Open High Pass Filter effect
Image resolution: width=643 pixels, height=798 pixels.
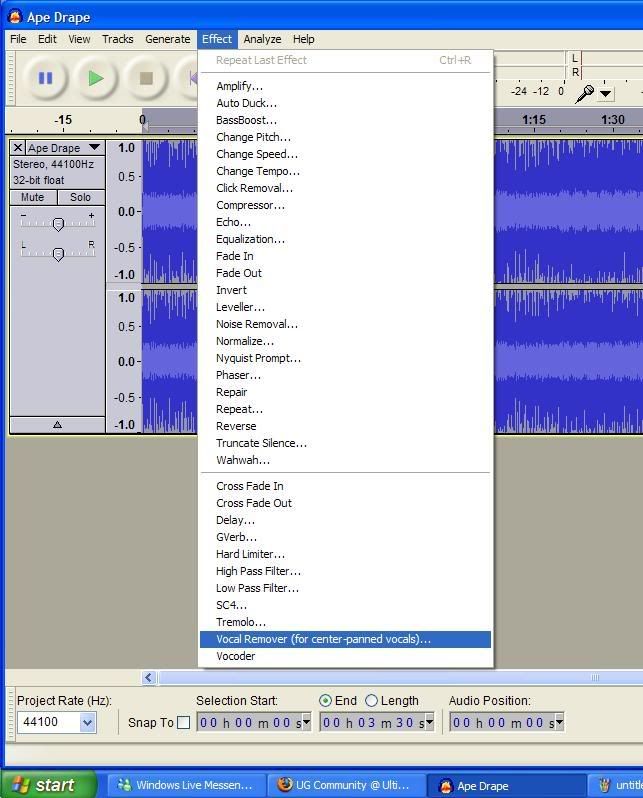point(345,571)
